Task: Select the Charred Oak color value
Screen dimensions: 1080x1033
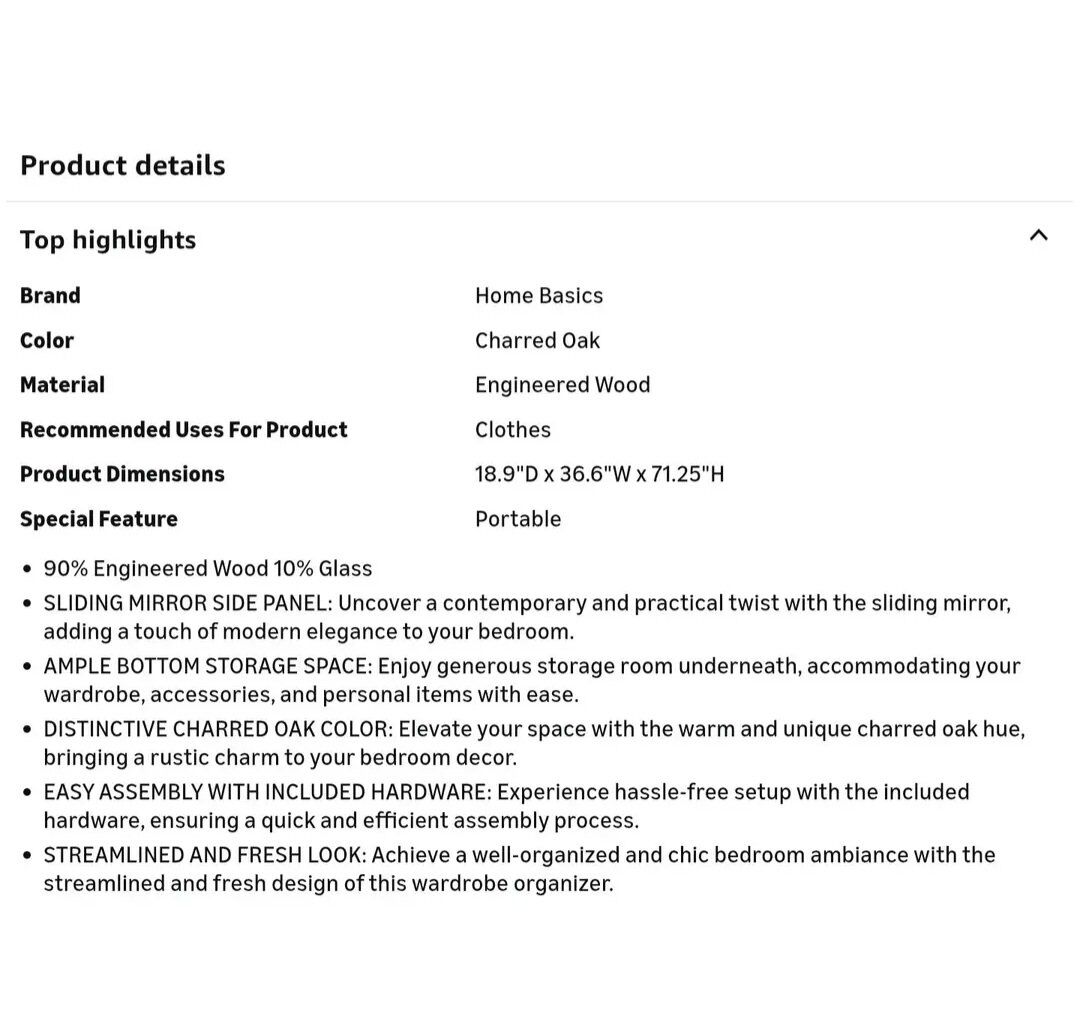Action: 537,340
